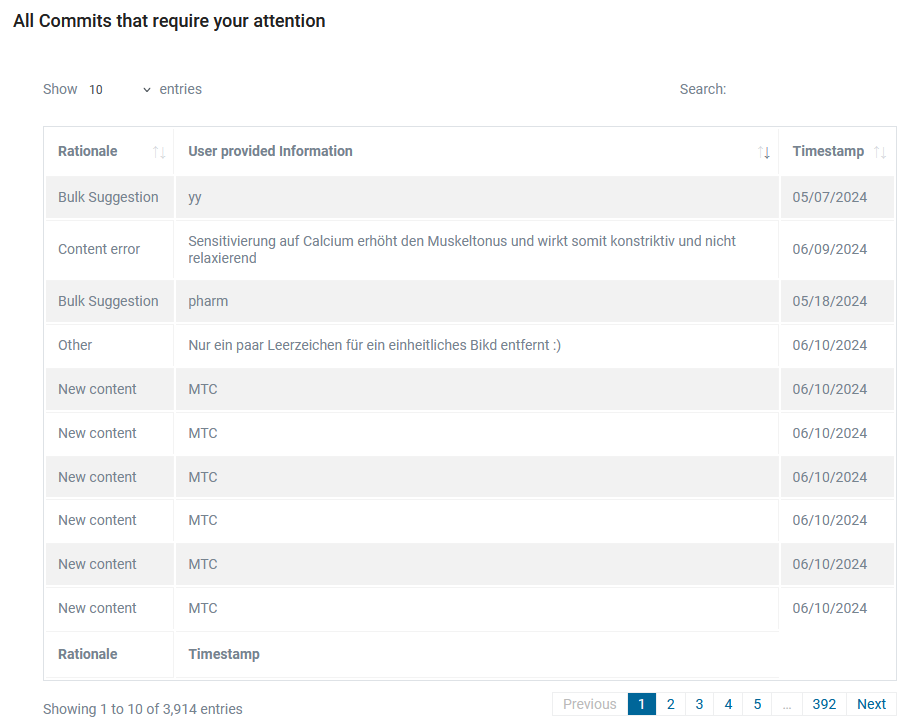
Task: Click into the Search input field
Action: 812,90
